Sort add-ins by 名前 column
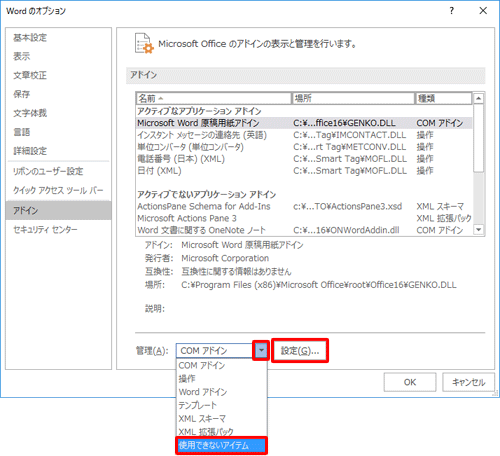This screenshot has height=456, width=500. point(214,98)
